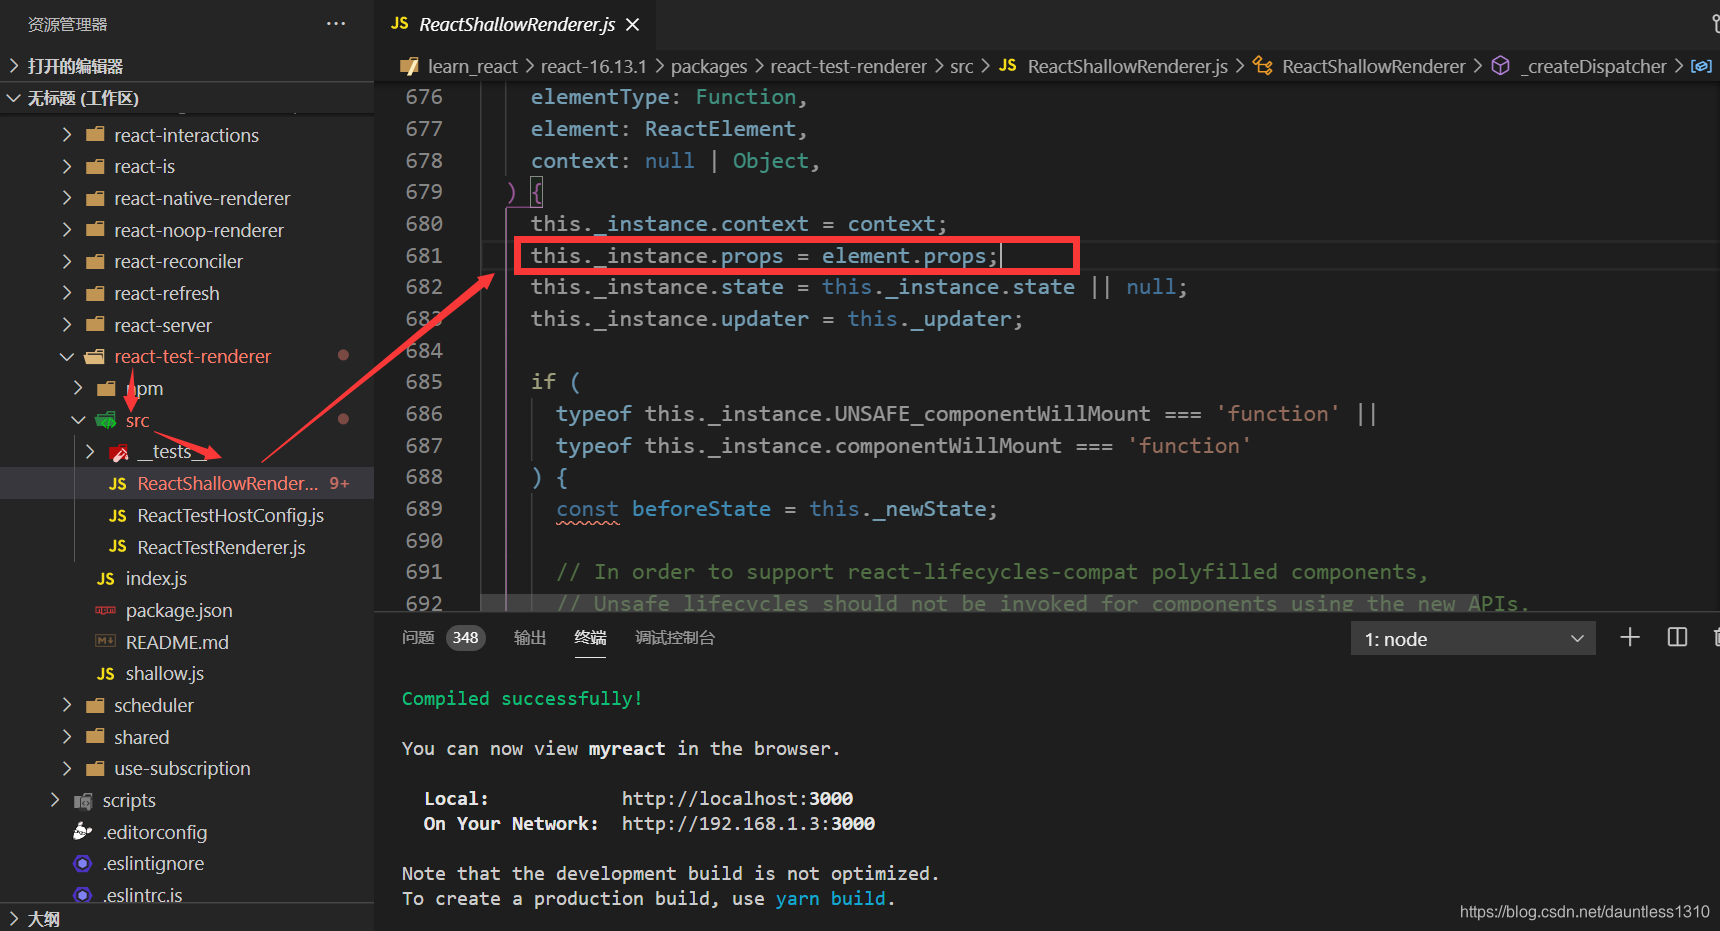Collapse the react-test-renderer folder
1720x931 pixels.
point(187,356)
